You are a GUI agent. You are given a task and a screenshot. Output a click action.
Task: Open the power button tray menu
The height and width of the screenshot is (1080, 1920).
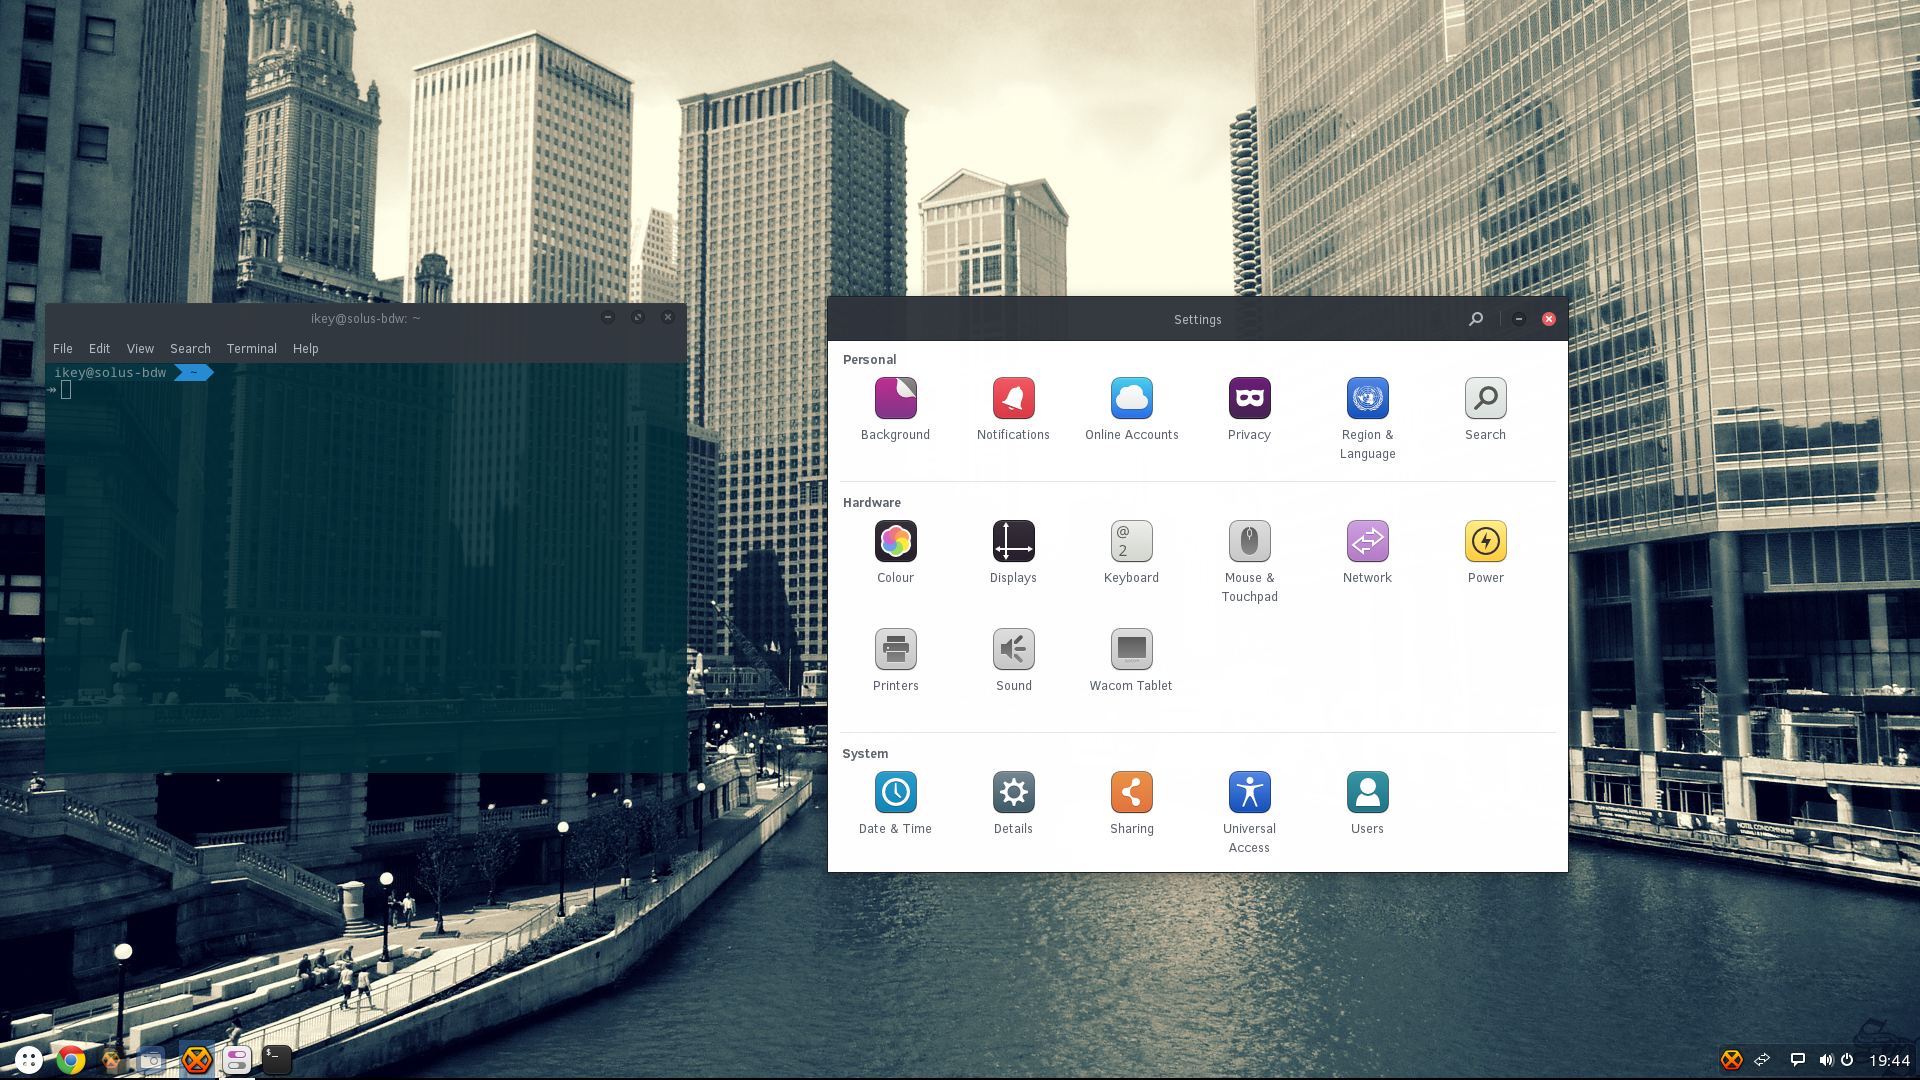click(1847, 1060)
